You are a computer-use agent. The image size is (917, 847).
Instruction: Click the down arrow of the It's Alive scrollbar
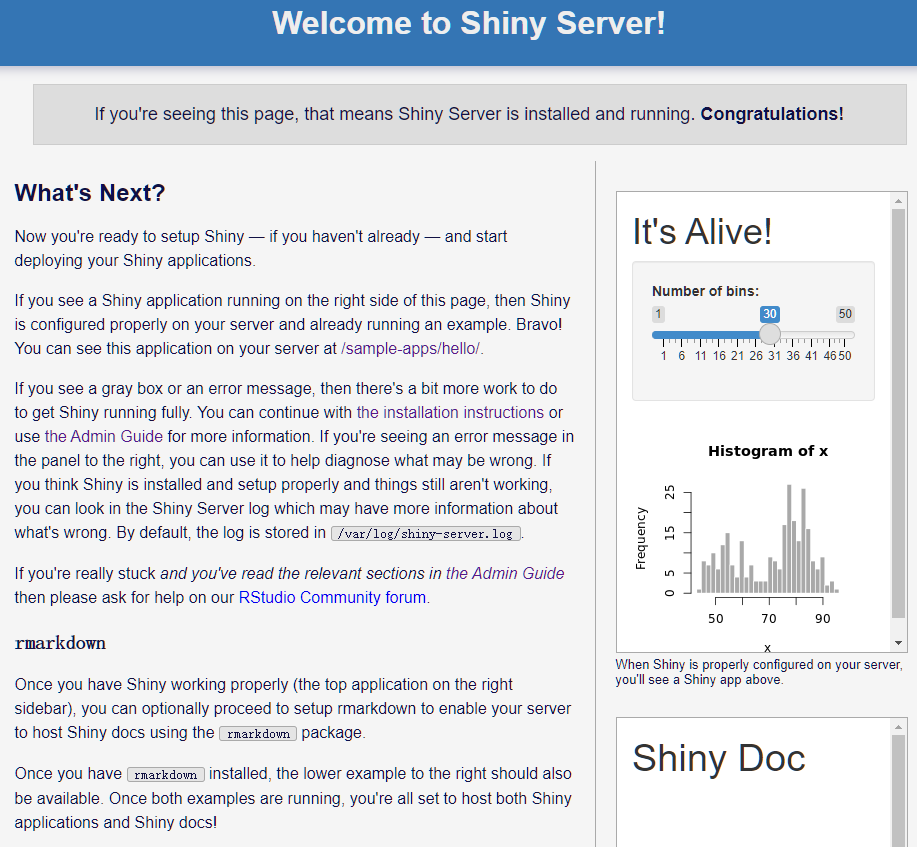point(898,643)
